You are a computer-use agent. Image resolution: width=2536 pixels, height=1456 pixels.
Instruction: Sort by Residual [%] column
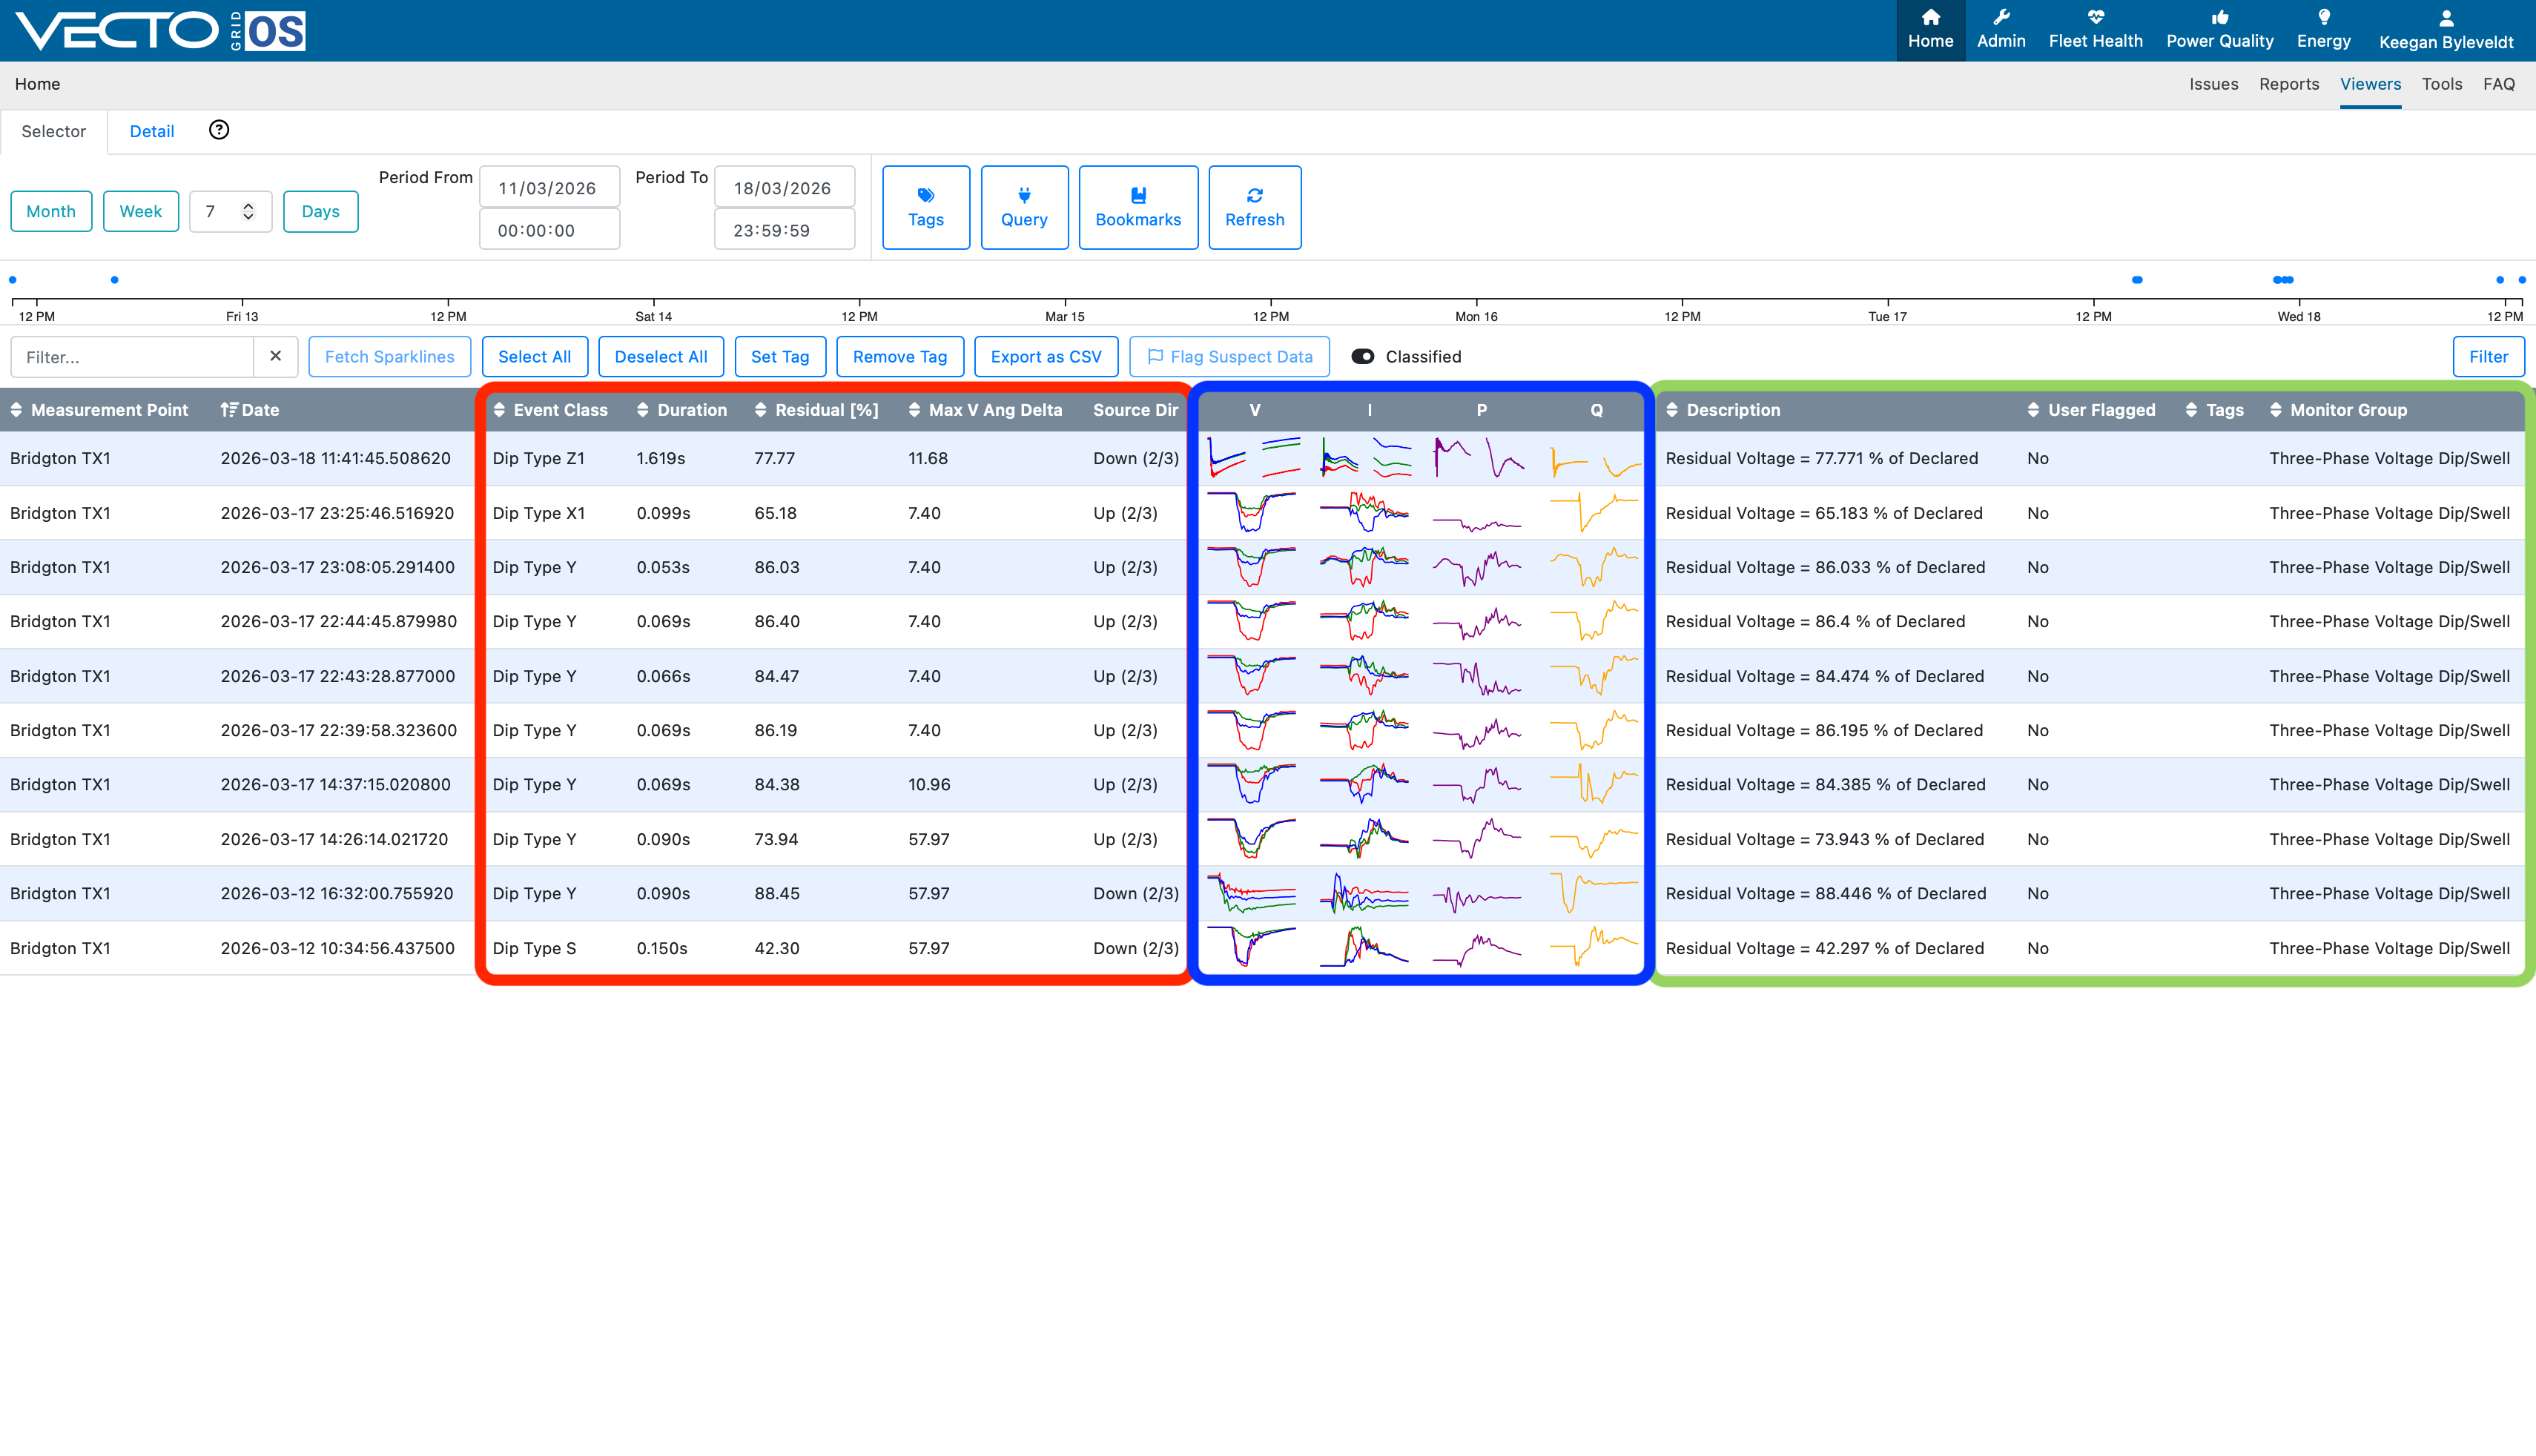(x=817, y=410)
